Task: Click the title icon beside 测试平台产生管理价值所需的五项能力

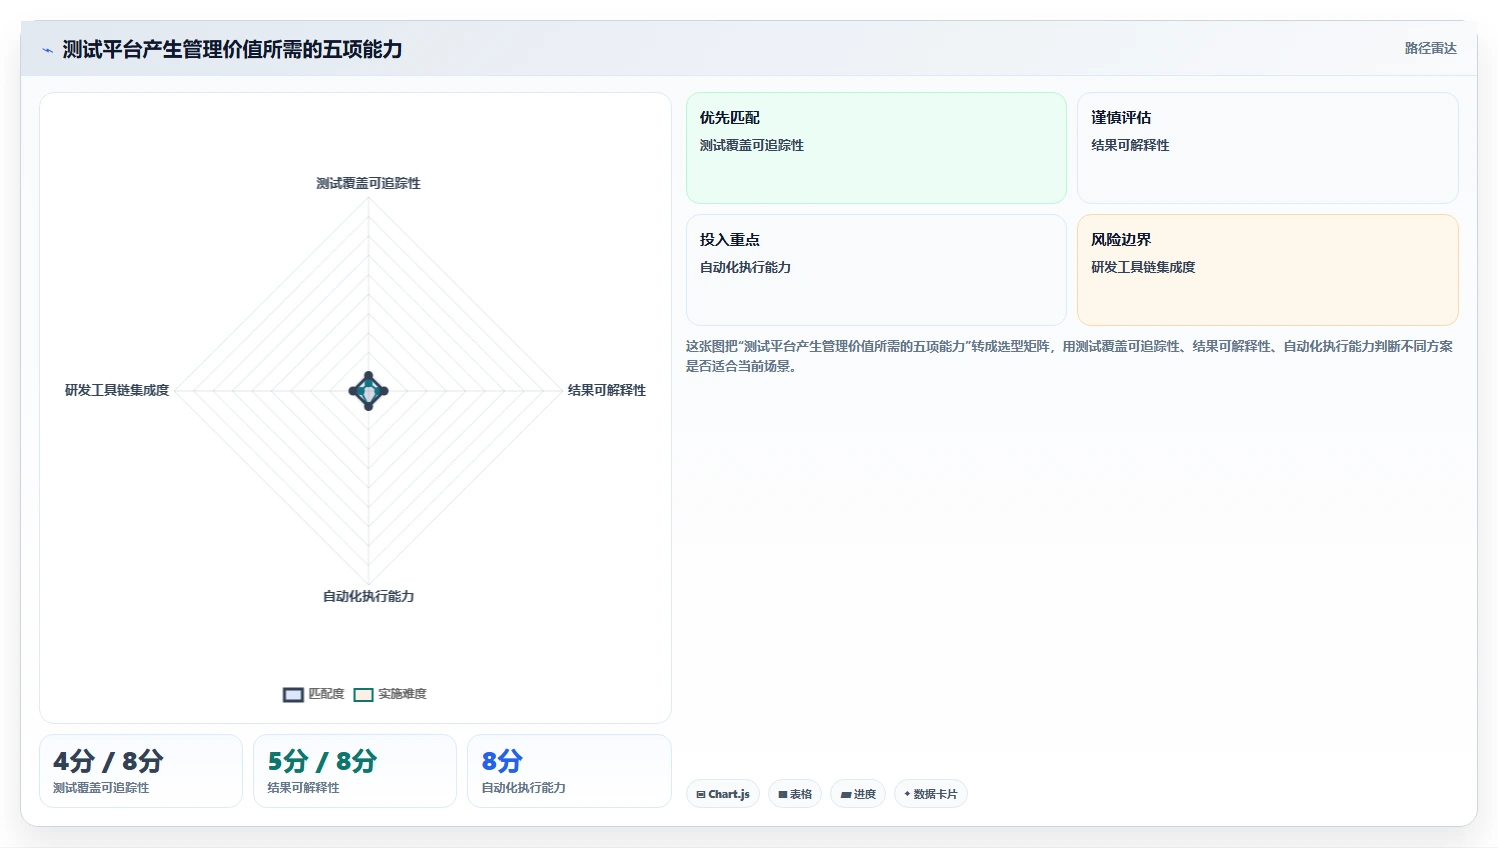Action: point(47,50)
